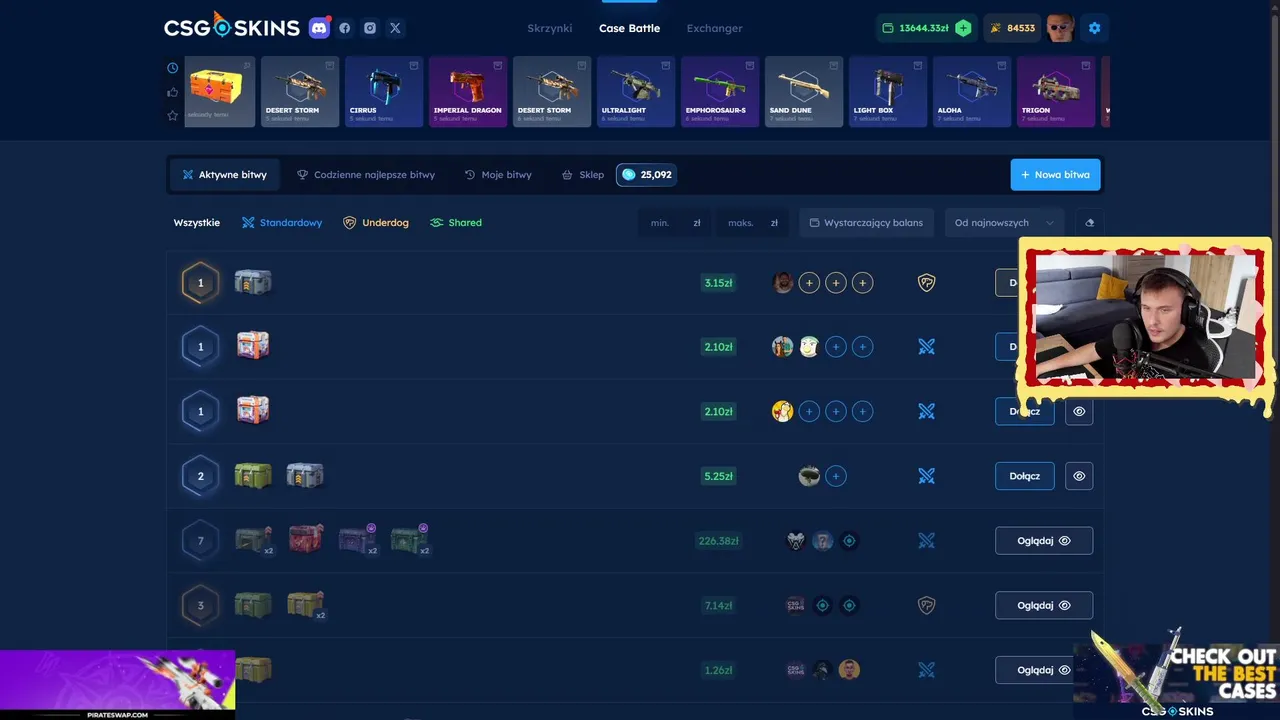Click the 25,092 coin balance badge
Viewport: 1280px width, 720px height.
(x=646, y=174)
